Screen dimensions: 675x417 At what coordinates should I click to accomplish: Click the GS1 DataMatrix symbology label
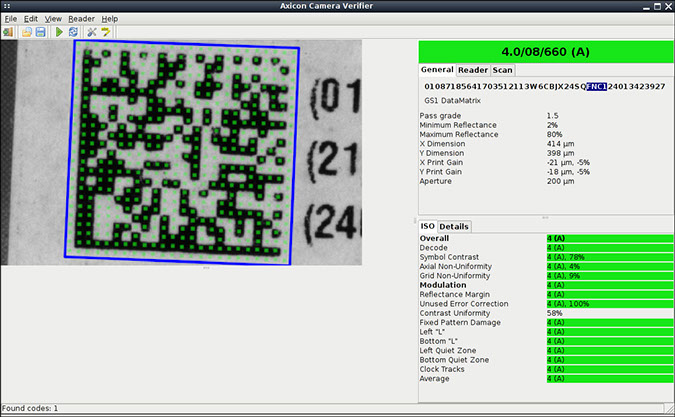click(452, 101)
